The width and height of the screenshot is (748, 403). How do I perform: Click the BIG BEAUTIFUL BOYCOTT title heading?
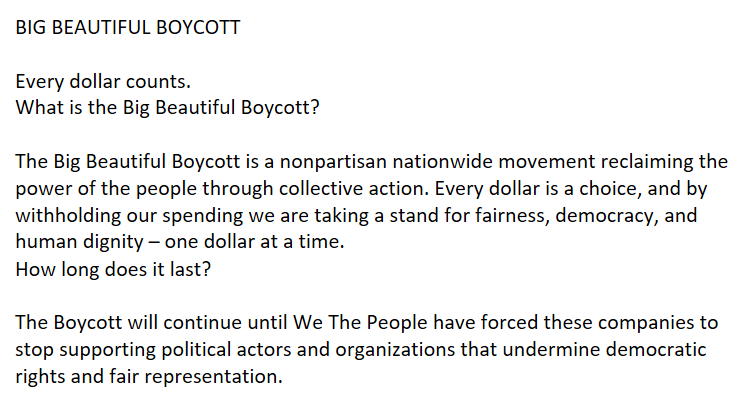[128, 27]
